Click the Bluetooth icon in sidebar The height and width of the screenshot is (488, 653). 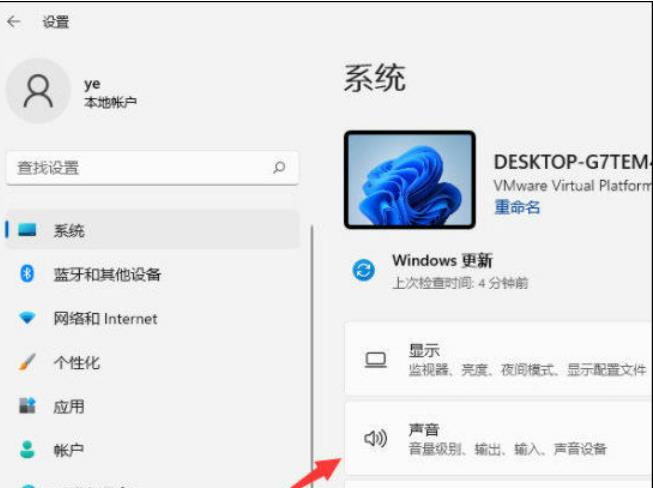[27, 274]
